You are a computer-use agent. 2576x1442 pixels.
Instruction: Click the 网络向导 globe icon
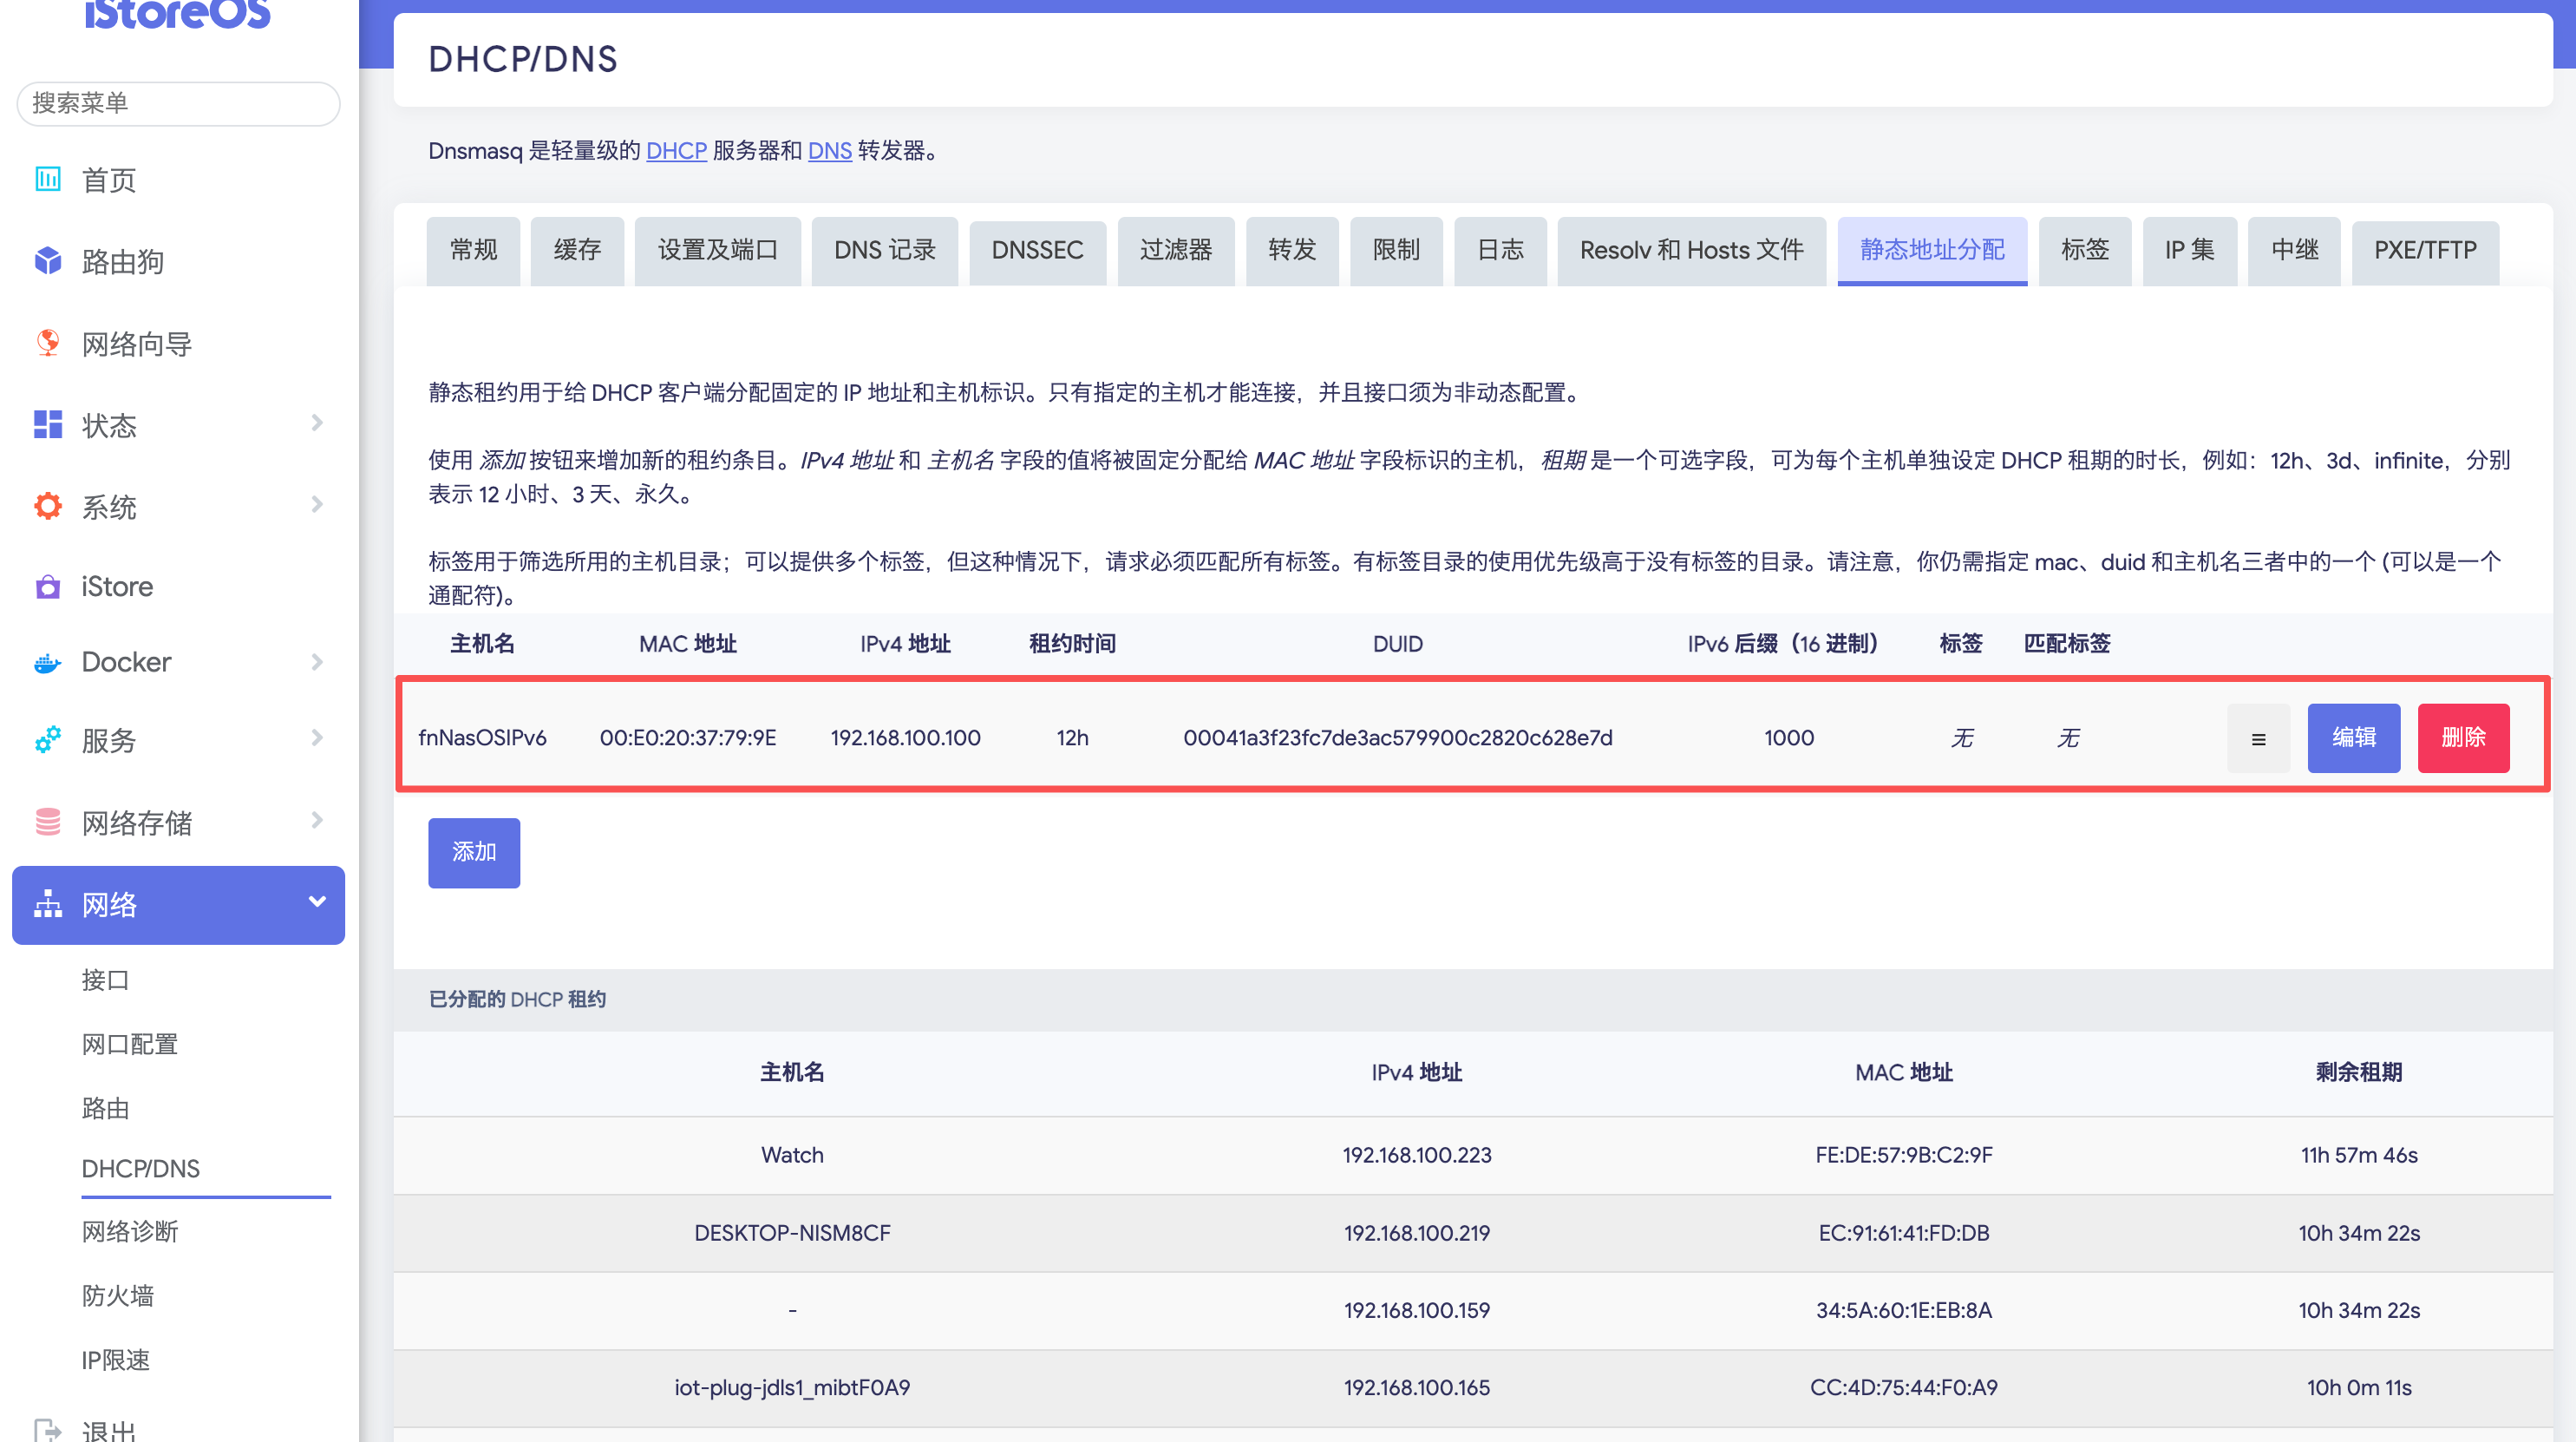pos(47,343)
